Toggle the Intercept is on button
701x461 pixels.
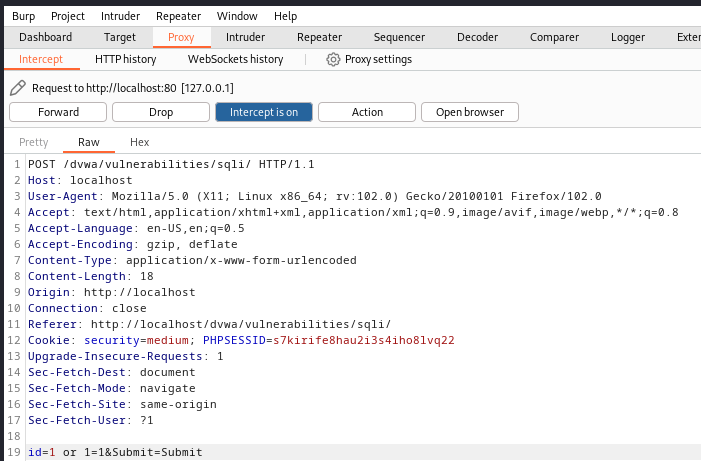[x=264, y=112]
